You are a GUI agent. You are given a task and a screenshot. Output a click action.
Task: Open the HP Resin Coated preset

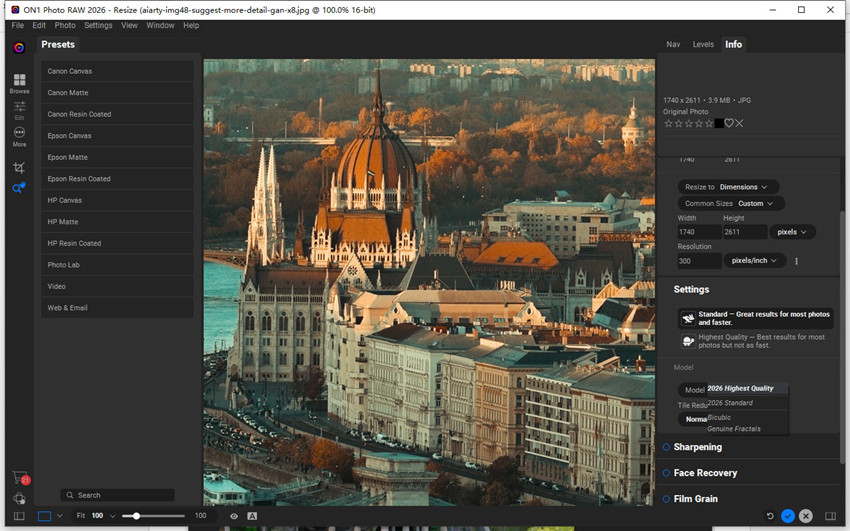[x=117, y=243]
